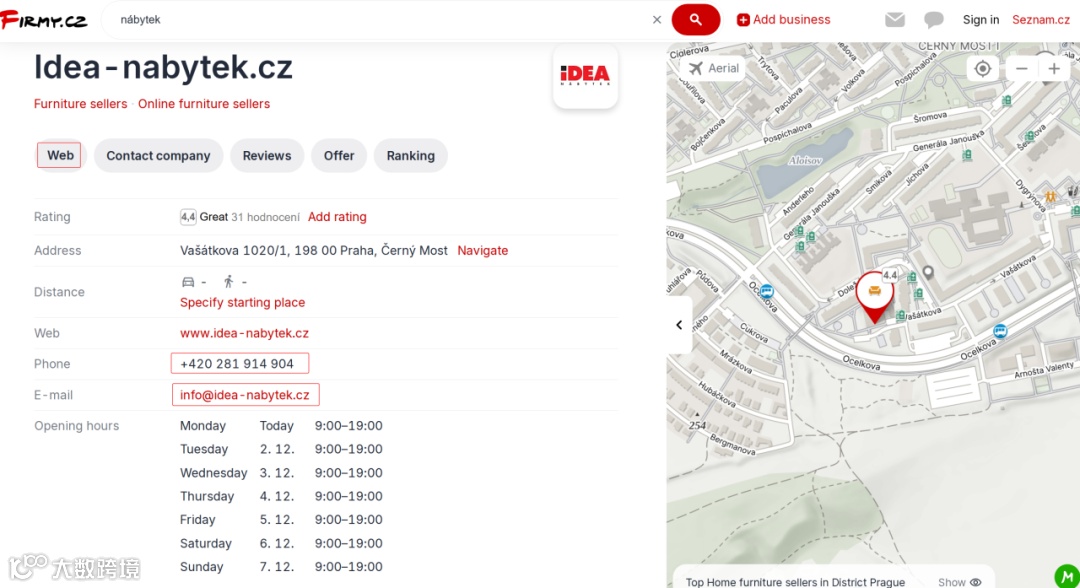Clear the search field with X icon
This screenshot has height=588, width=1080.
pos(656,20)
